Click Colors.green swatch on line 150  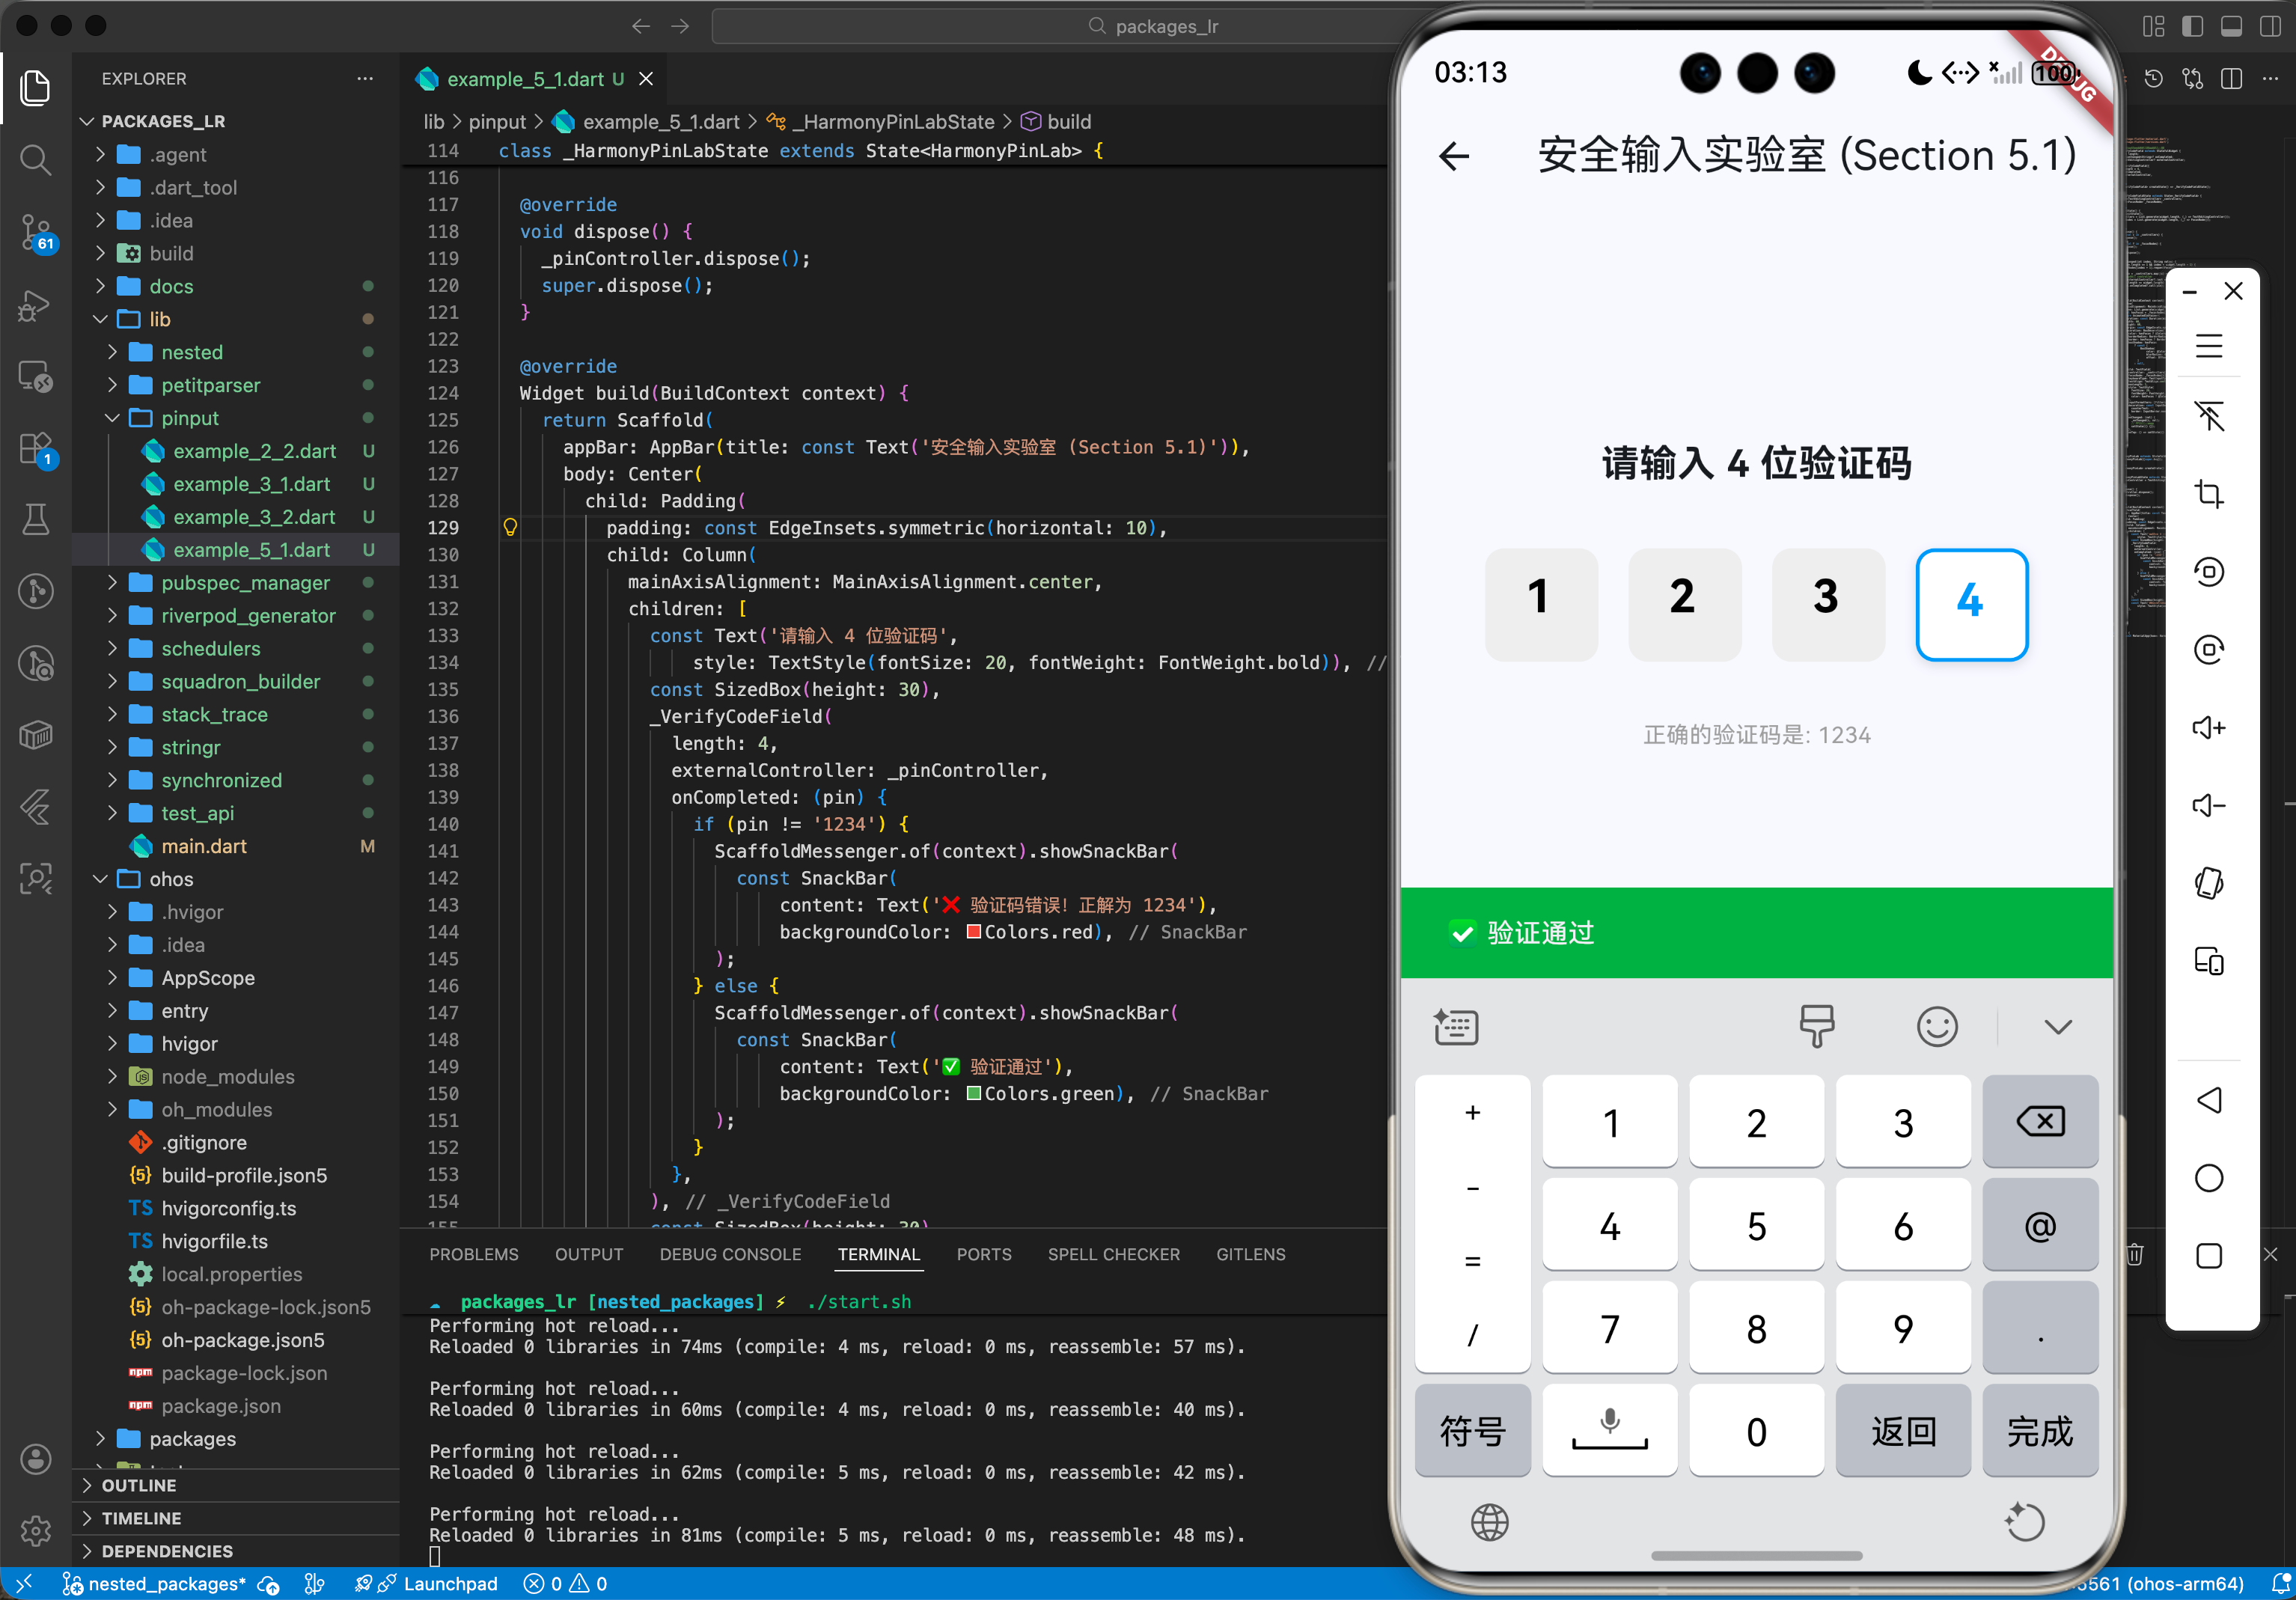[974, 1094]
